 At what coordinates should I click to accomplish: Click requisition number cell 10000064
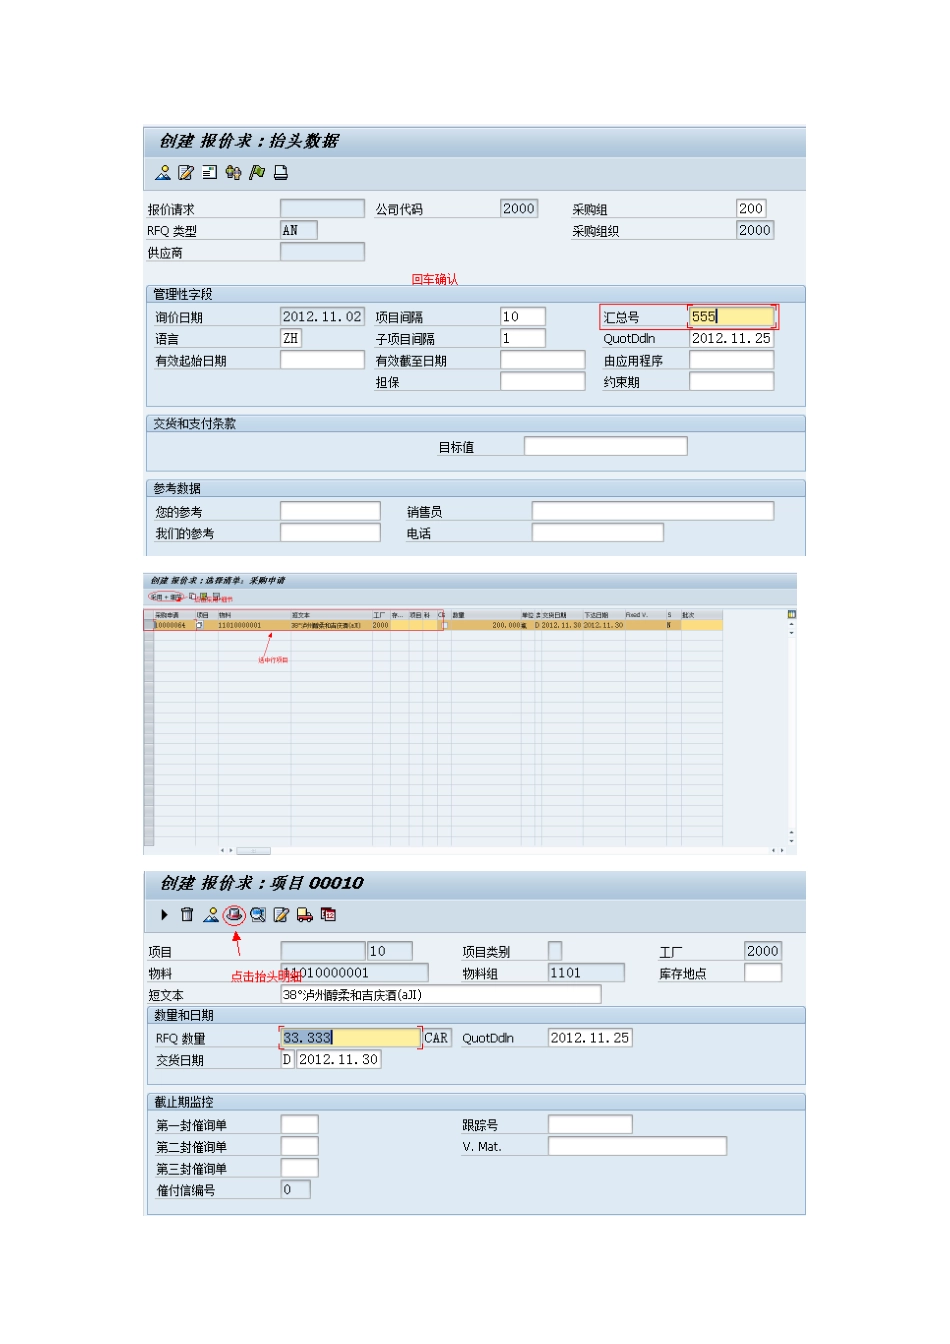click(x=172, y=625)
